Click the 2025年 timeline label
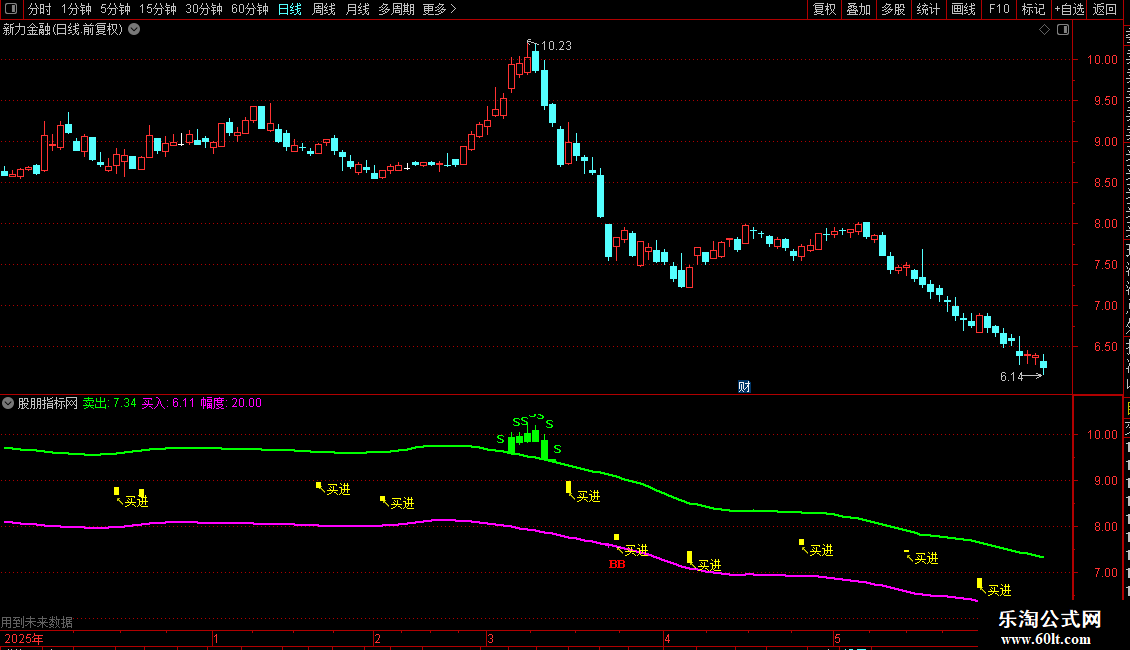 pos(24,639)
